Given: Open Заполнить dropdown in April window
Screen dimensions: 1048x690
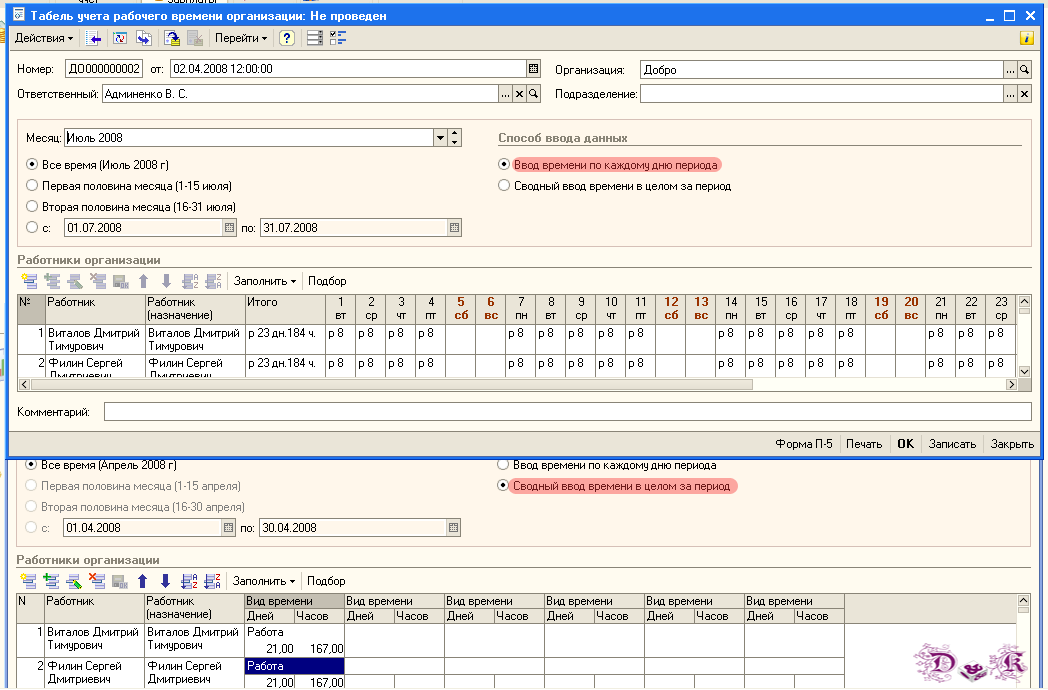Looking at the screenshot, I should coord(263,581).
